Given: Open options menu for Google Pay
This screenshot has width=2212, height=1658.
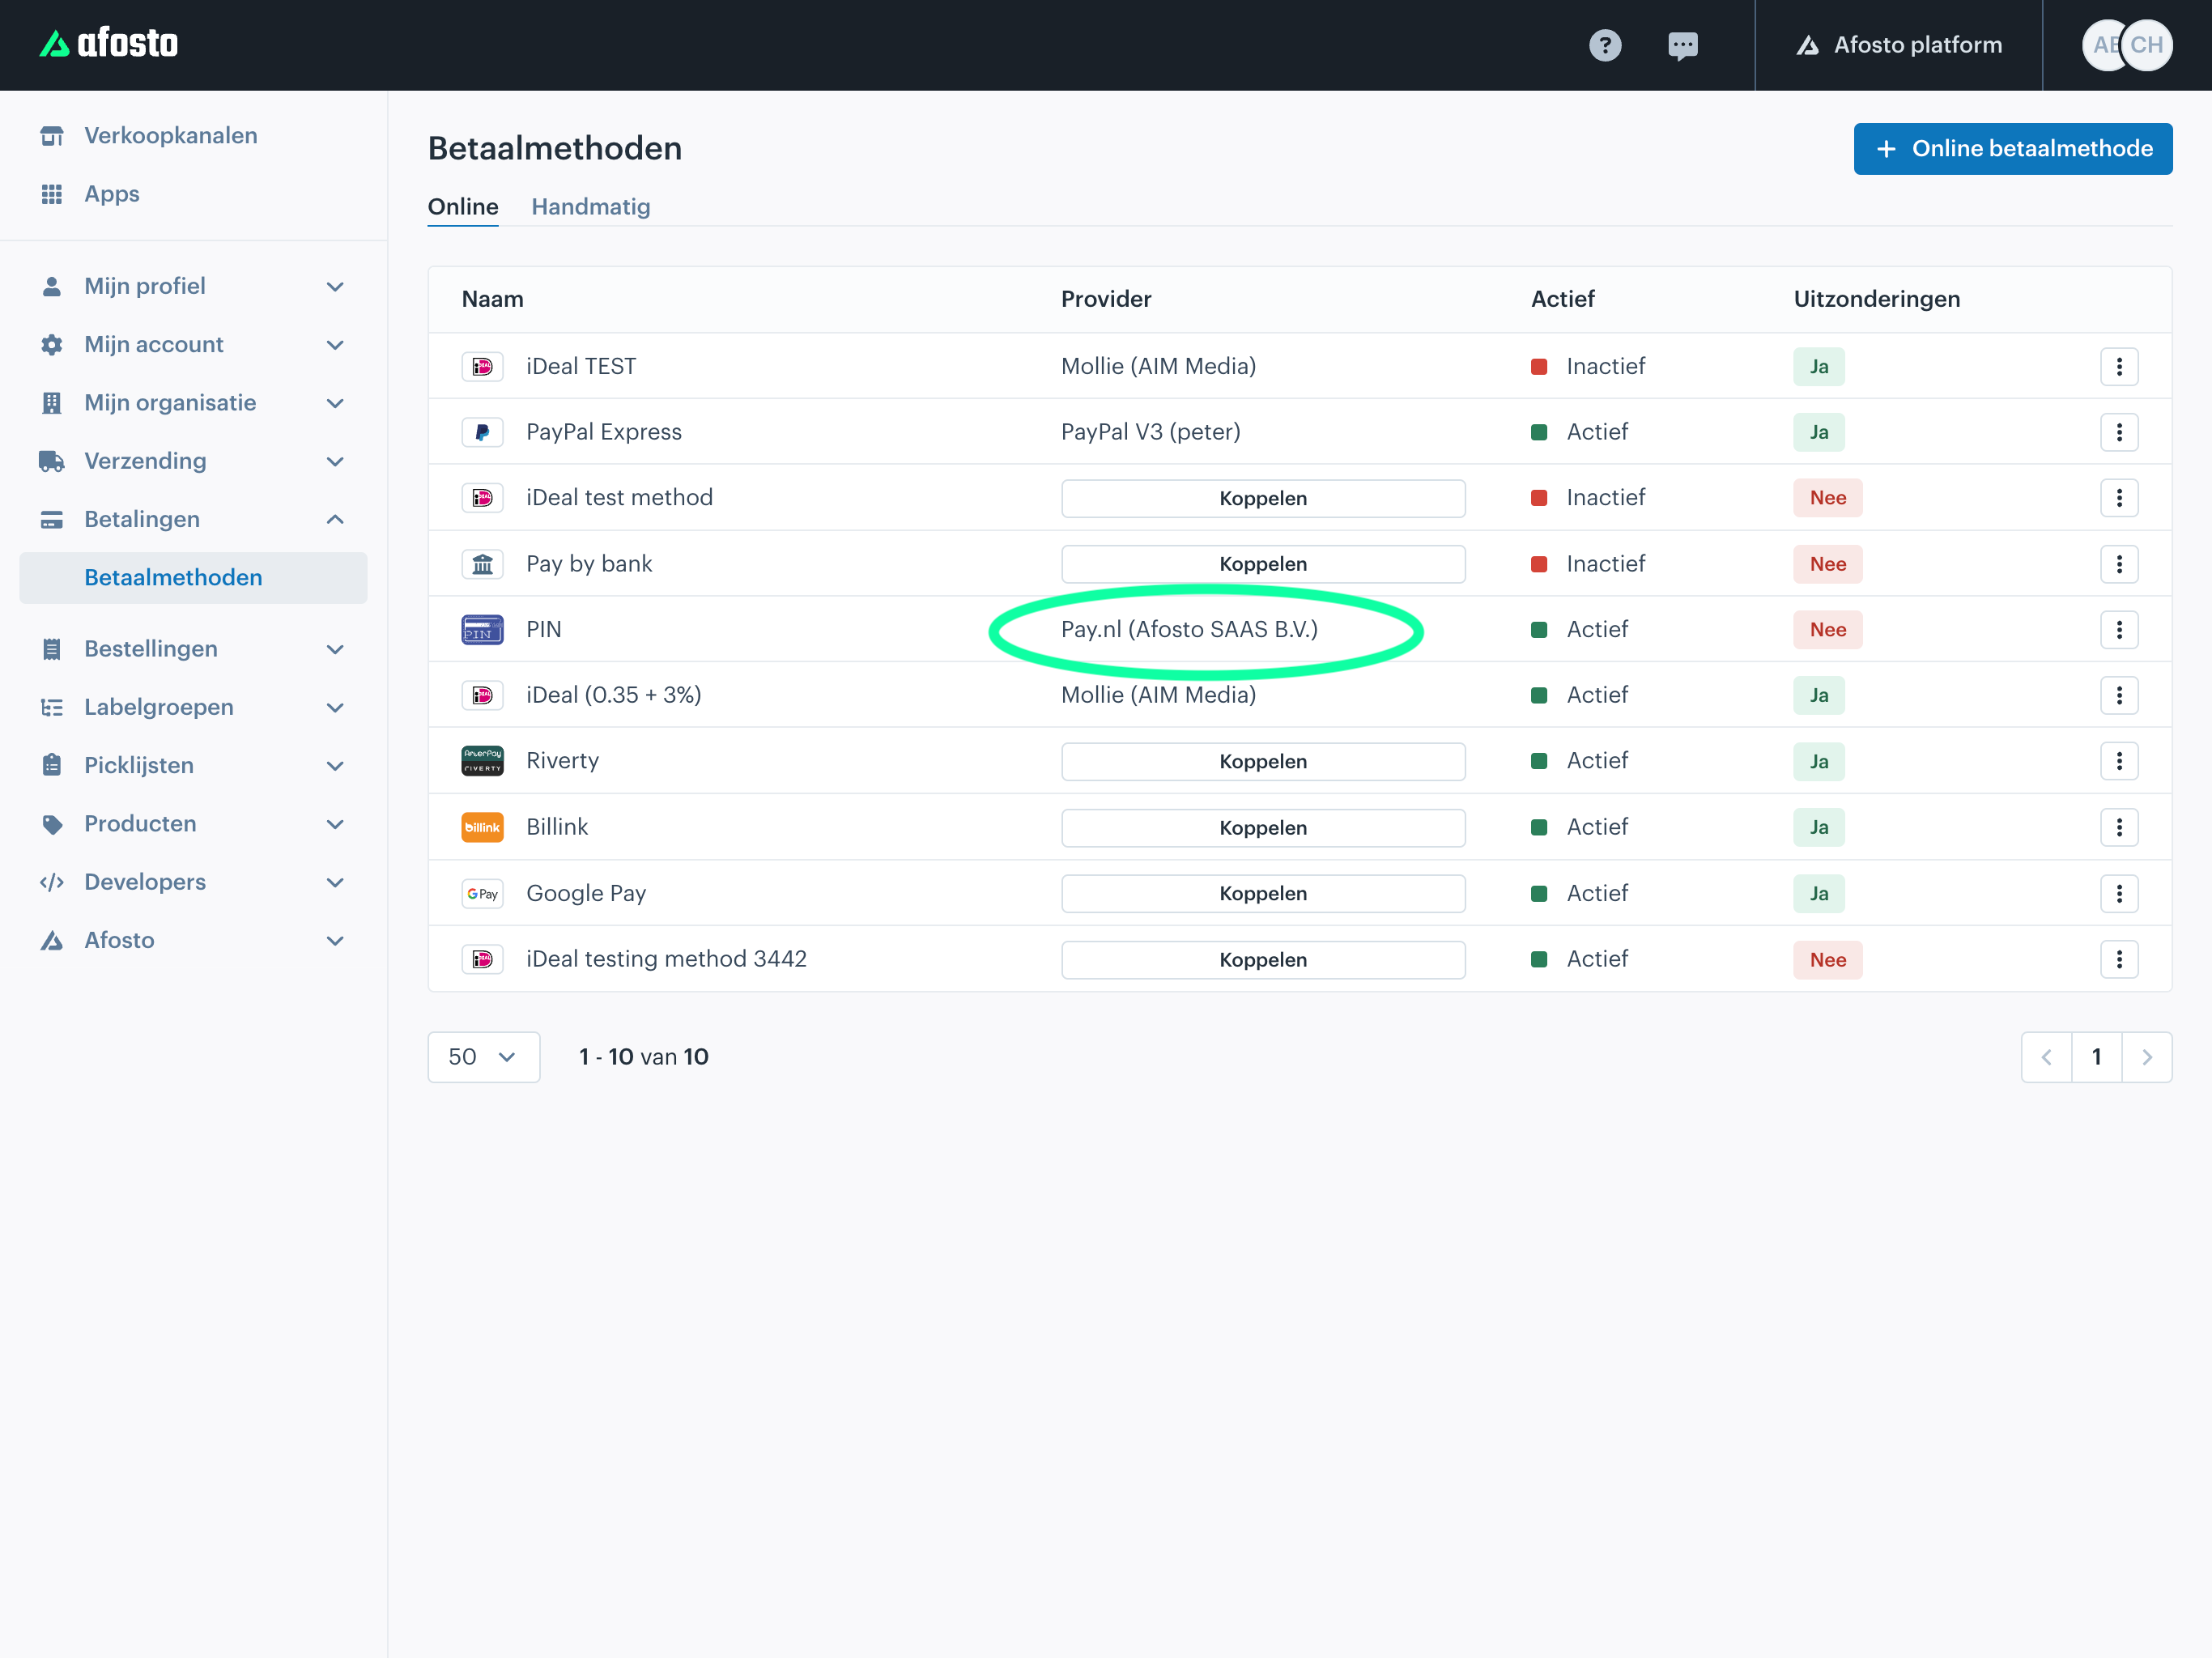Looking at the screenshot, I should coord(2119,893).
